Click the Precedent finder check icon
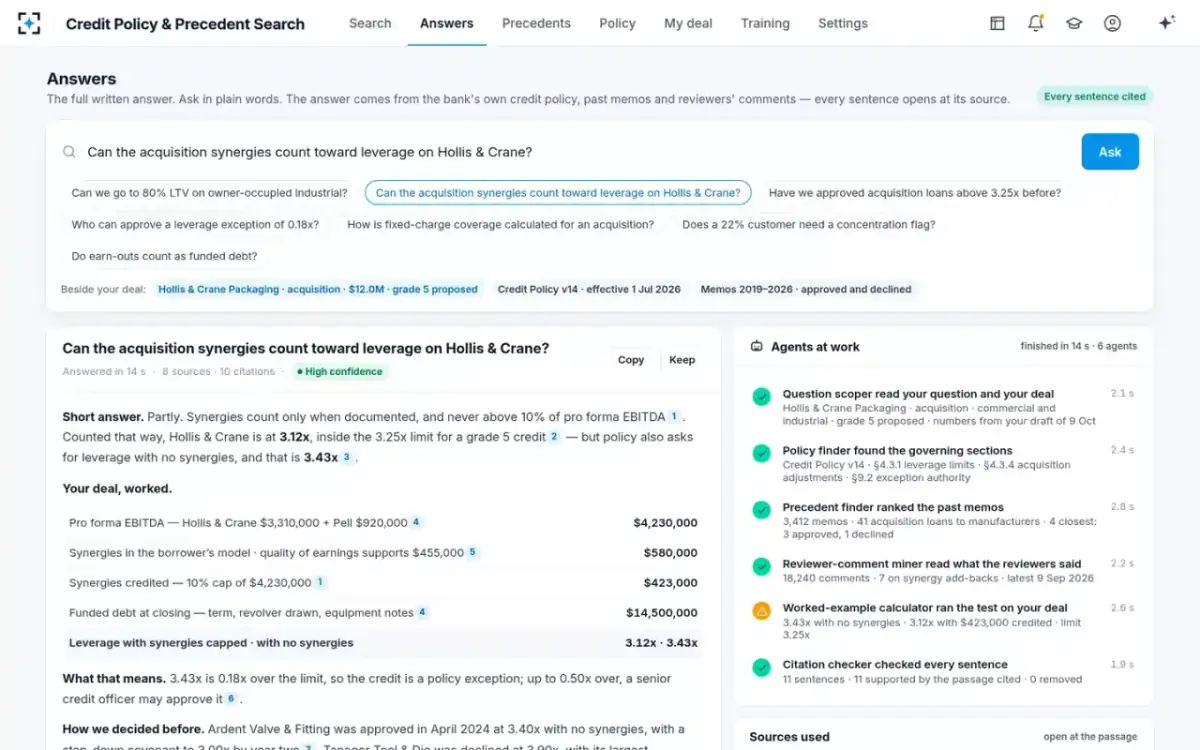The image size is (1200, 750). coord(761,510)
